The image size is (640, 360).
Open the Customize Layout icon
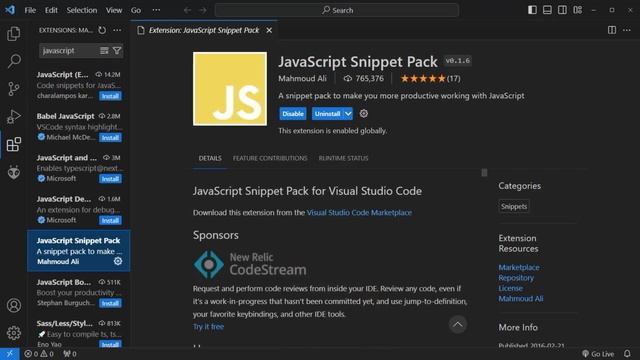pyautogui.click(x=578, y=10)
